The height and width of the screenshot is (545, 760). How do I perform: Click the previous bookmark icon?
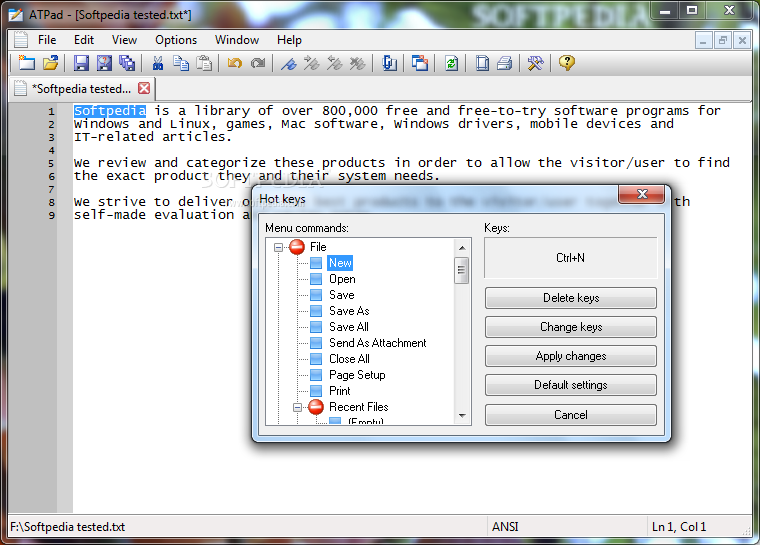pyautogui.click(x=335, y=63)
